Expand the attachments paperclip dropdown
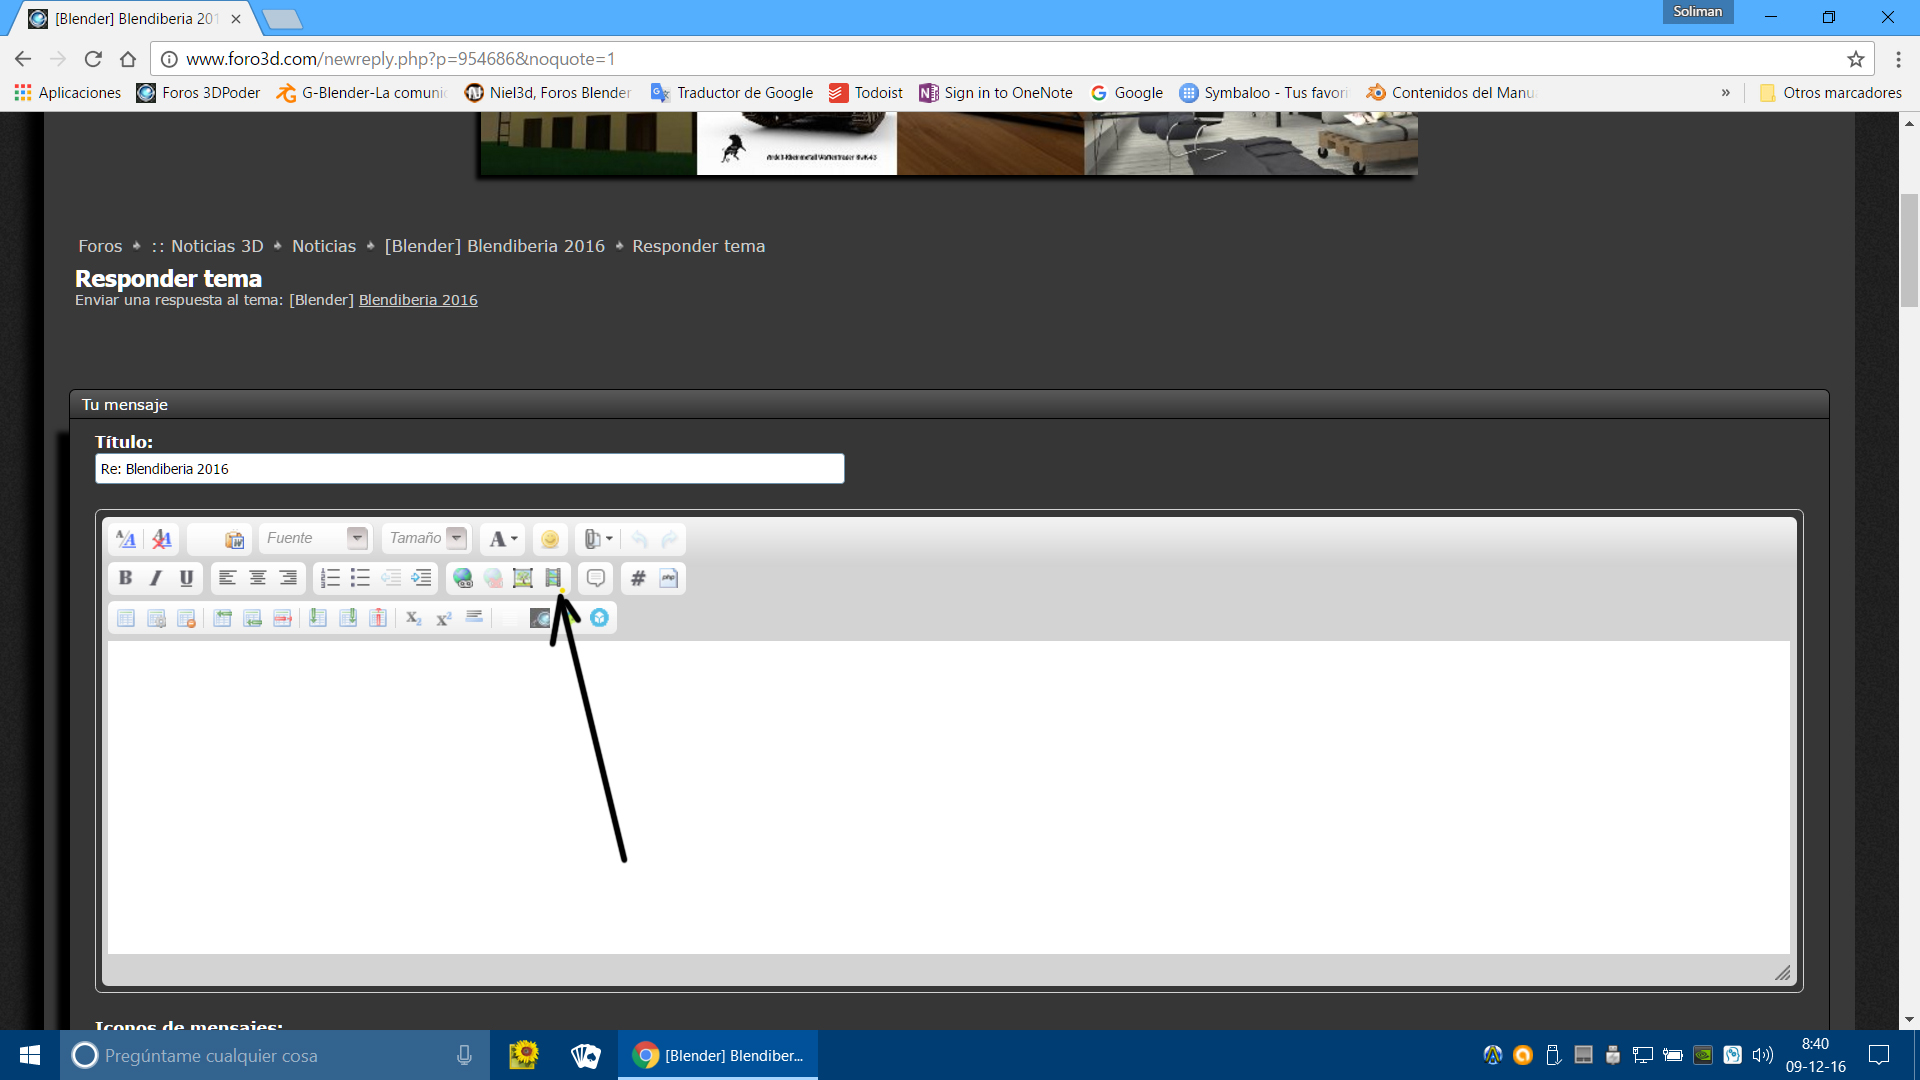Viewport: 1920px width, 1080px height. pyautogui.click(x=599, y=539)
